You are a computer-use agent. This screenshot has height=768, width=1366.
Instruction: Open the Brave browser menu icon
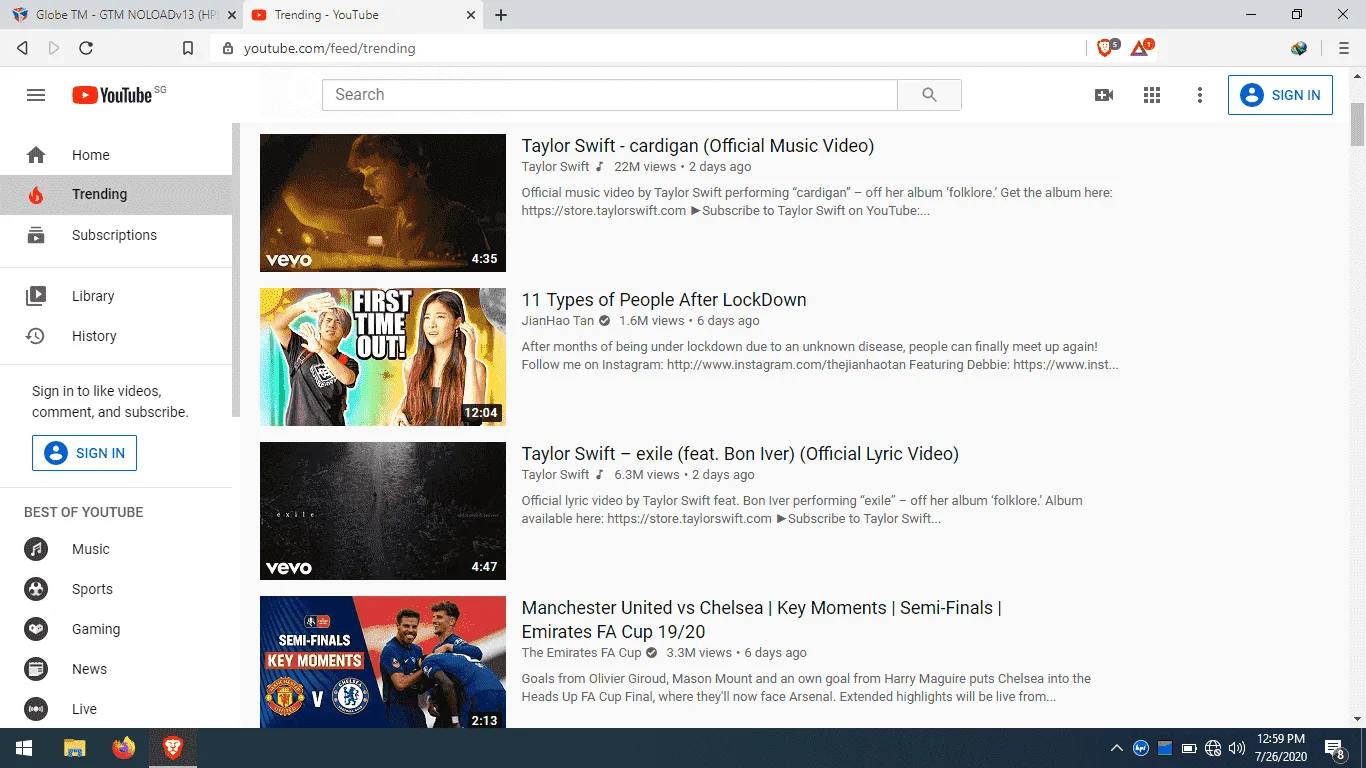1343,48
